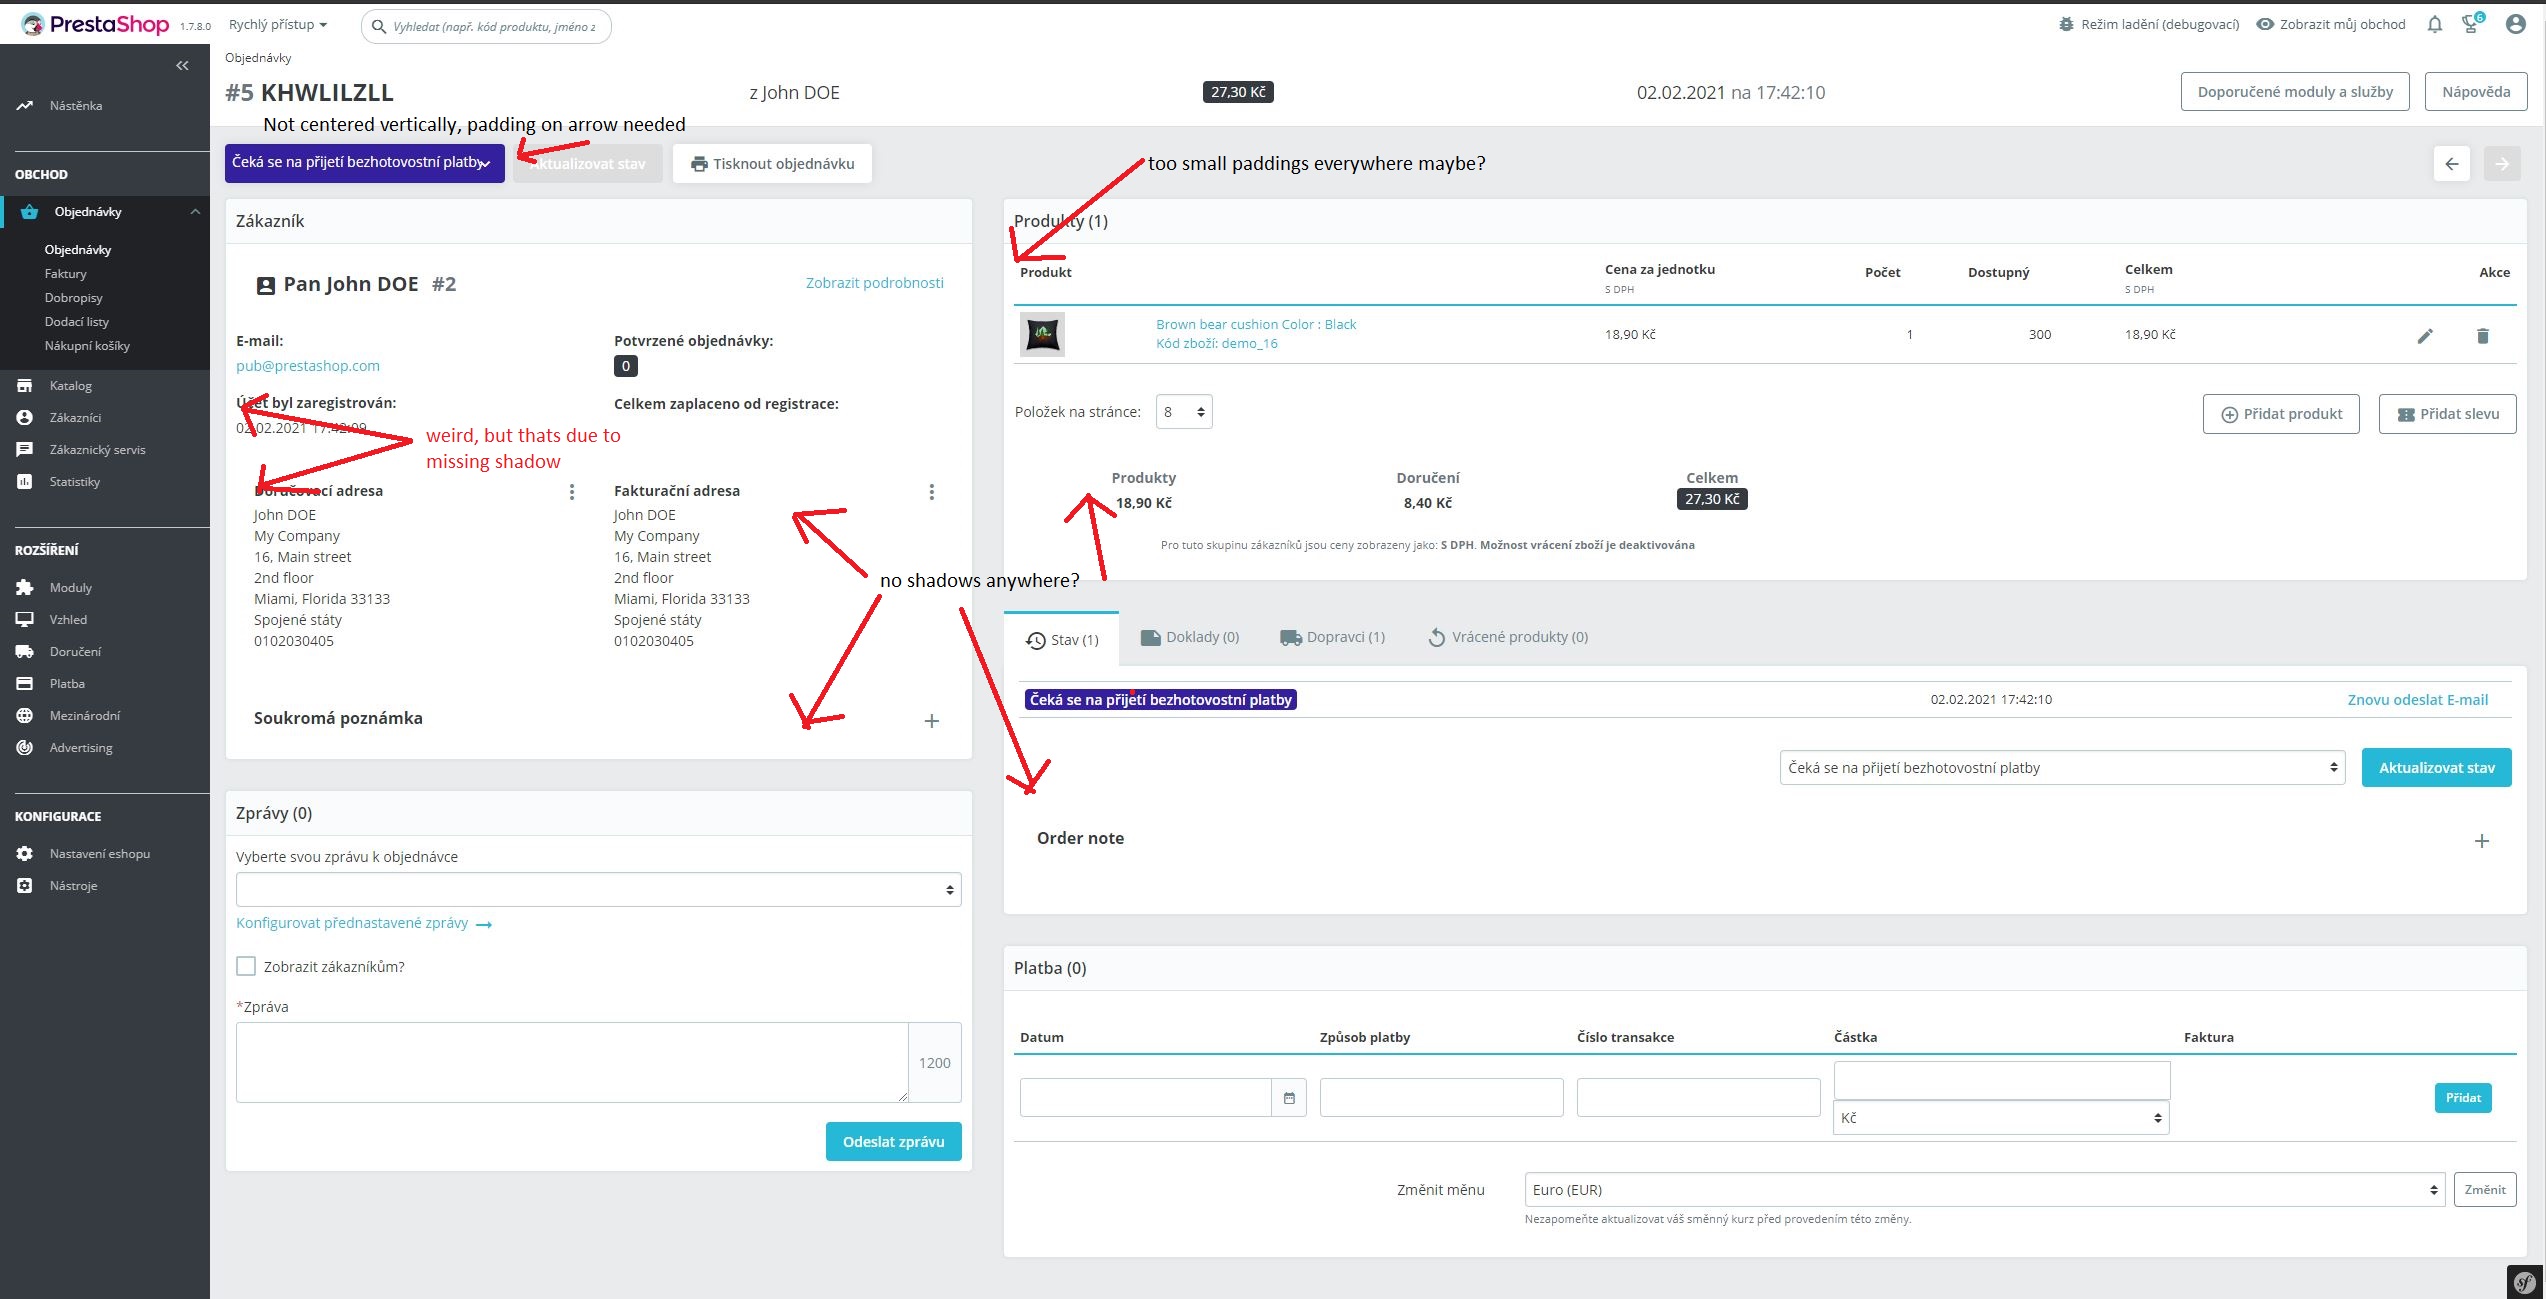
Task: Change Položek na stránce value
Action: pyautogui.click(x=1183, y=411)
